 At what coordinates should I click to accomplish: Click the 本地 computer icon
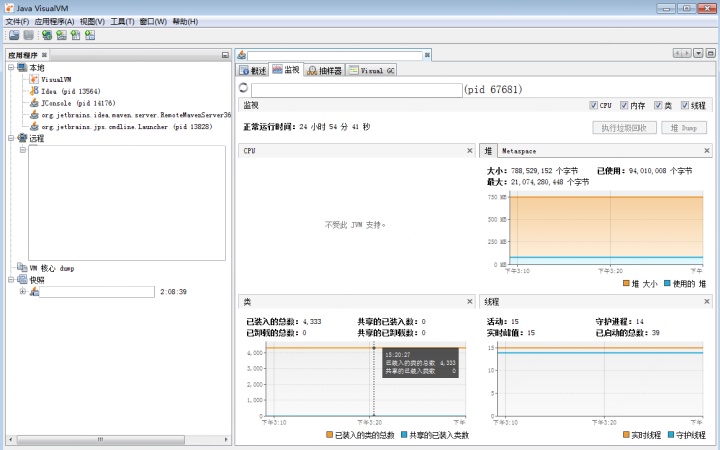(x=22, y=68)
